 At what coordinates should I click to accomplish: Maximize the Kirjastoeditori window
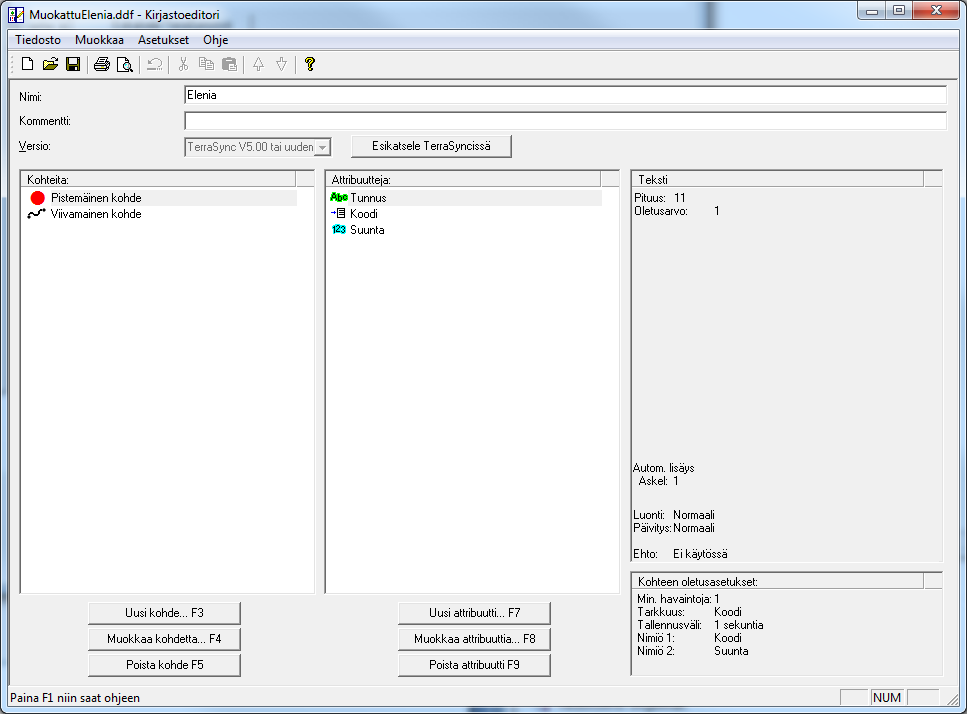coord(899,11)
